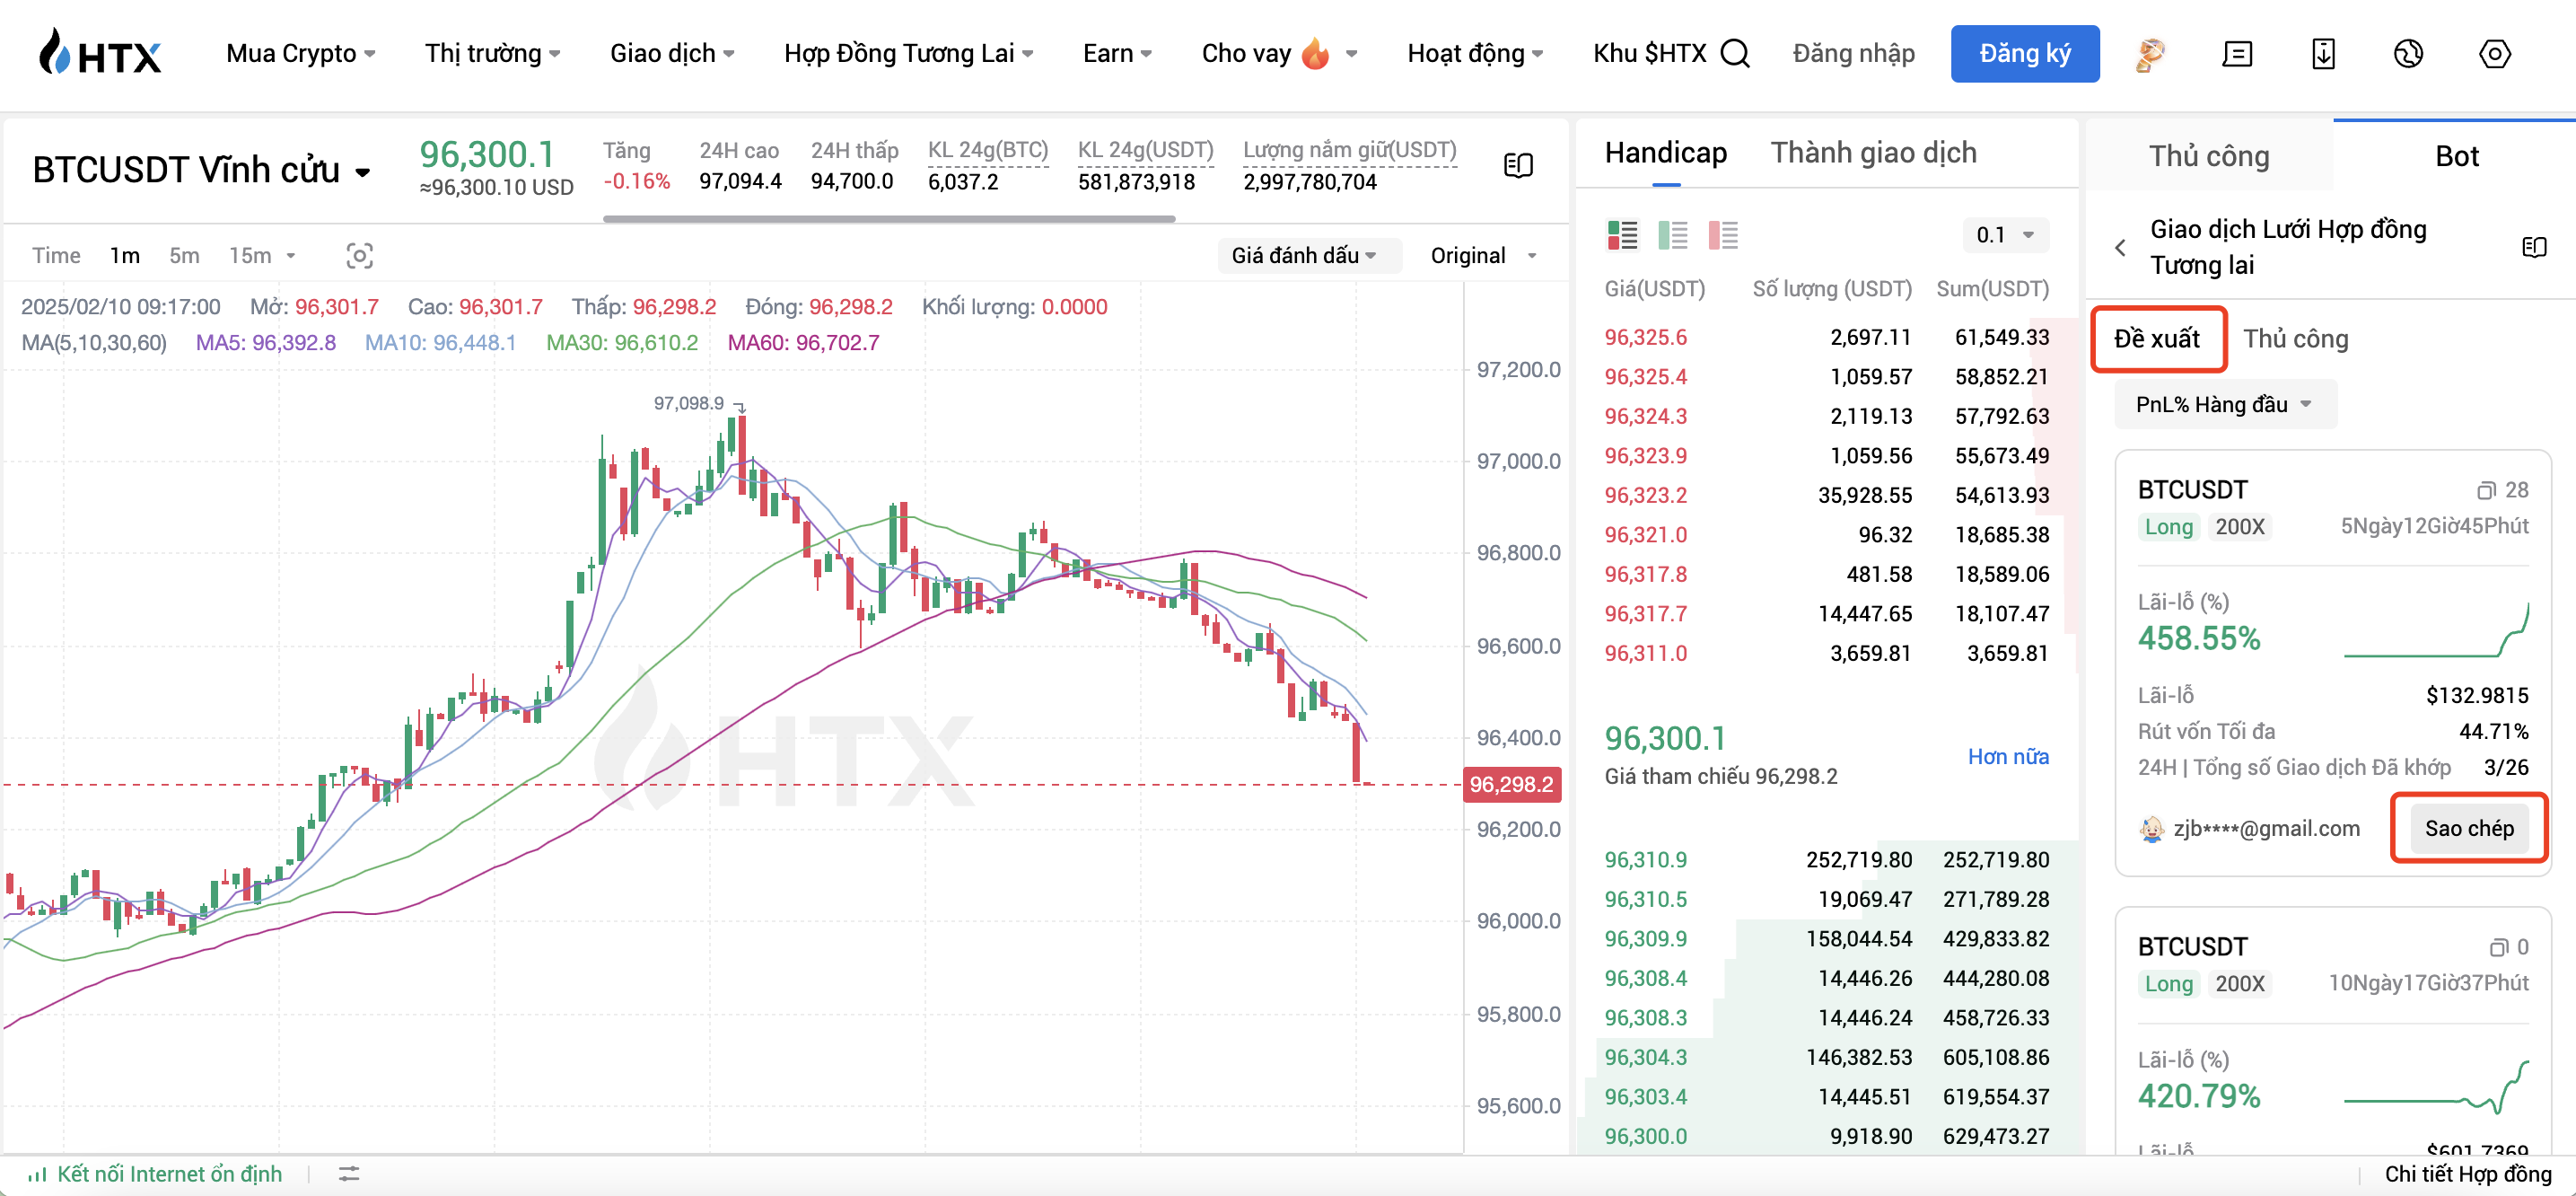Click Lượng nắm giữ(USDT) label
Viewport: 2576px width, 1196px height.
pos(1349,150)
